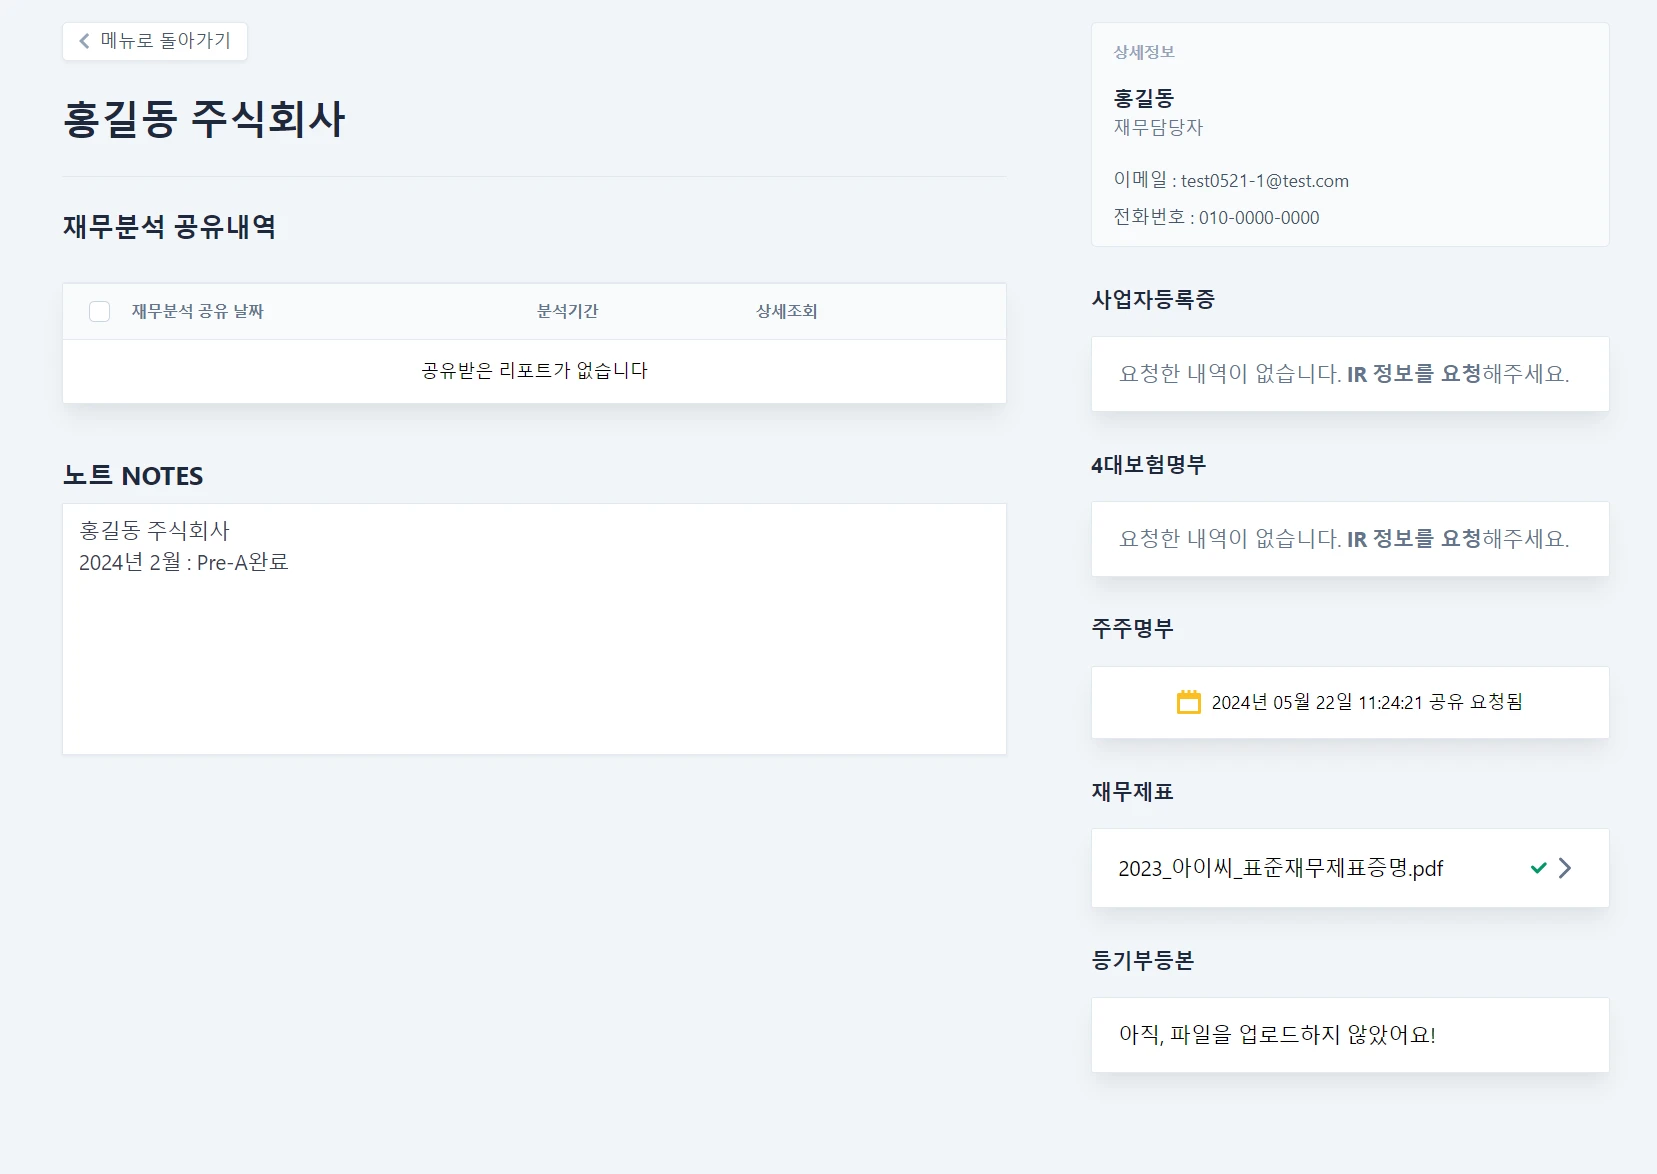This screenshot has width=1657, height=1174.
Task: Click the green checkmark icon
Action: pos(1538,868)
